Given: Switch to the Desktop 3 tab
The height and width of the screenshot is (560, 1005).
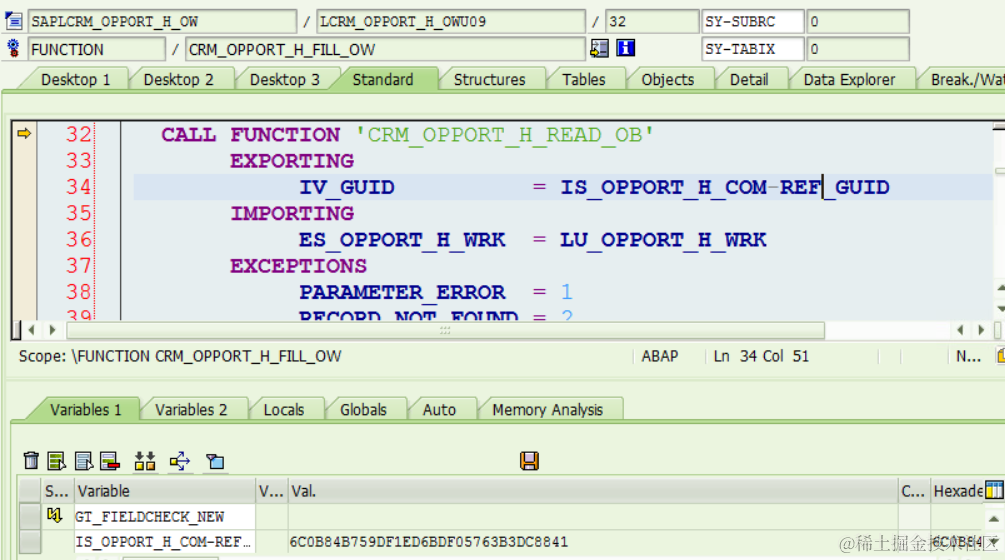Looking at the screenshot, I should (x=285, y=79).
